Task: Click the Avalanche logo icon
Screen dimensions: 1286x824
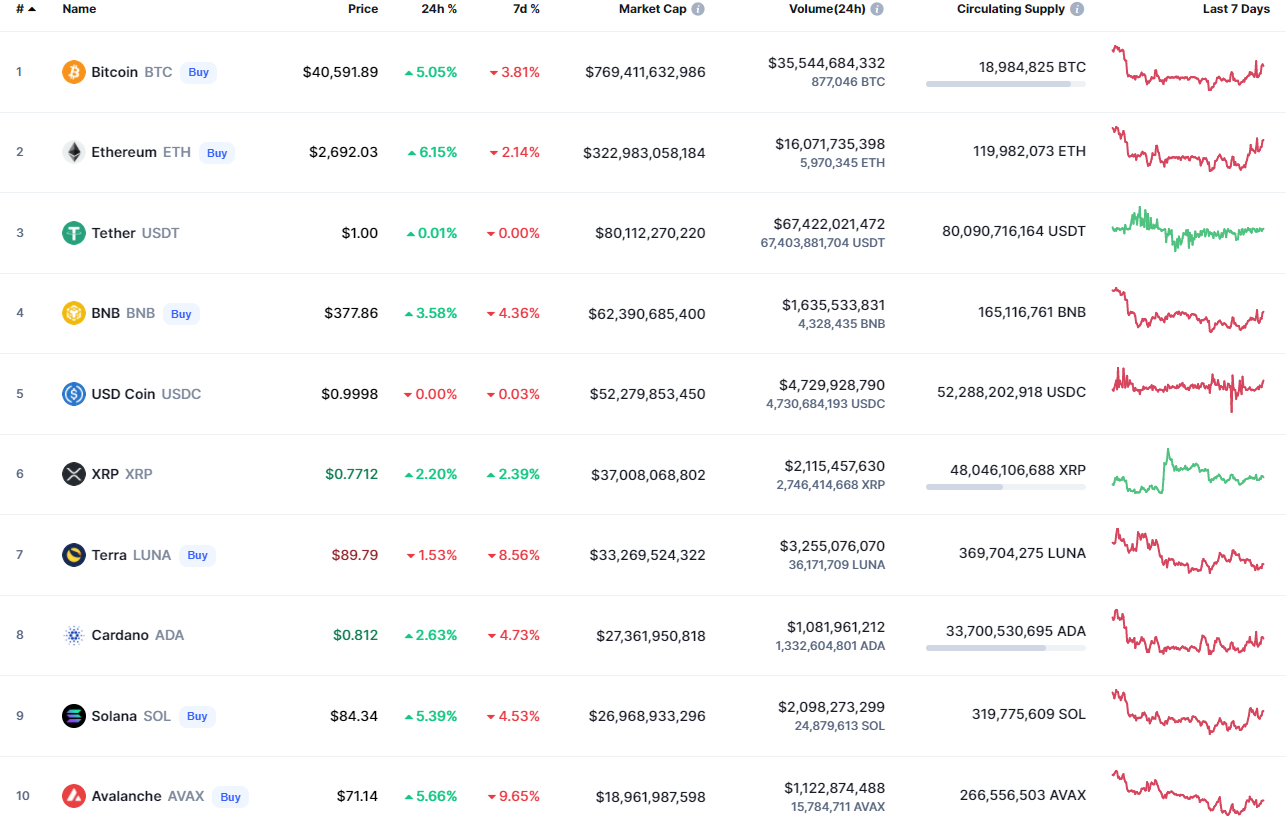Action: (x=74, y=796)
